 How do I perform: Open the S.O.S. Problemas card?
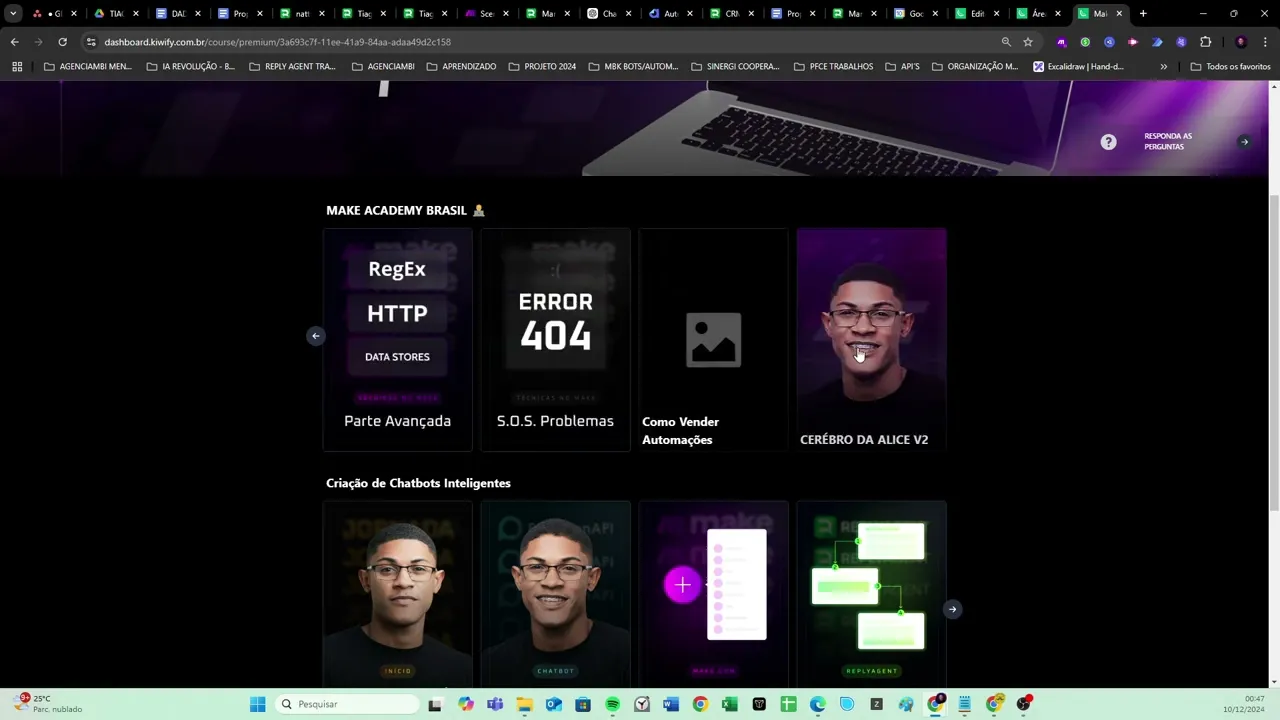[x=555, y=340]
